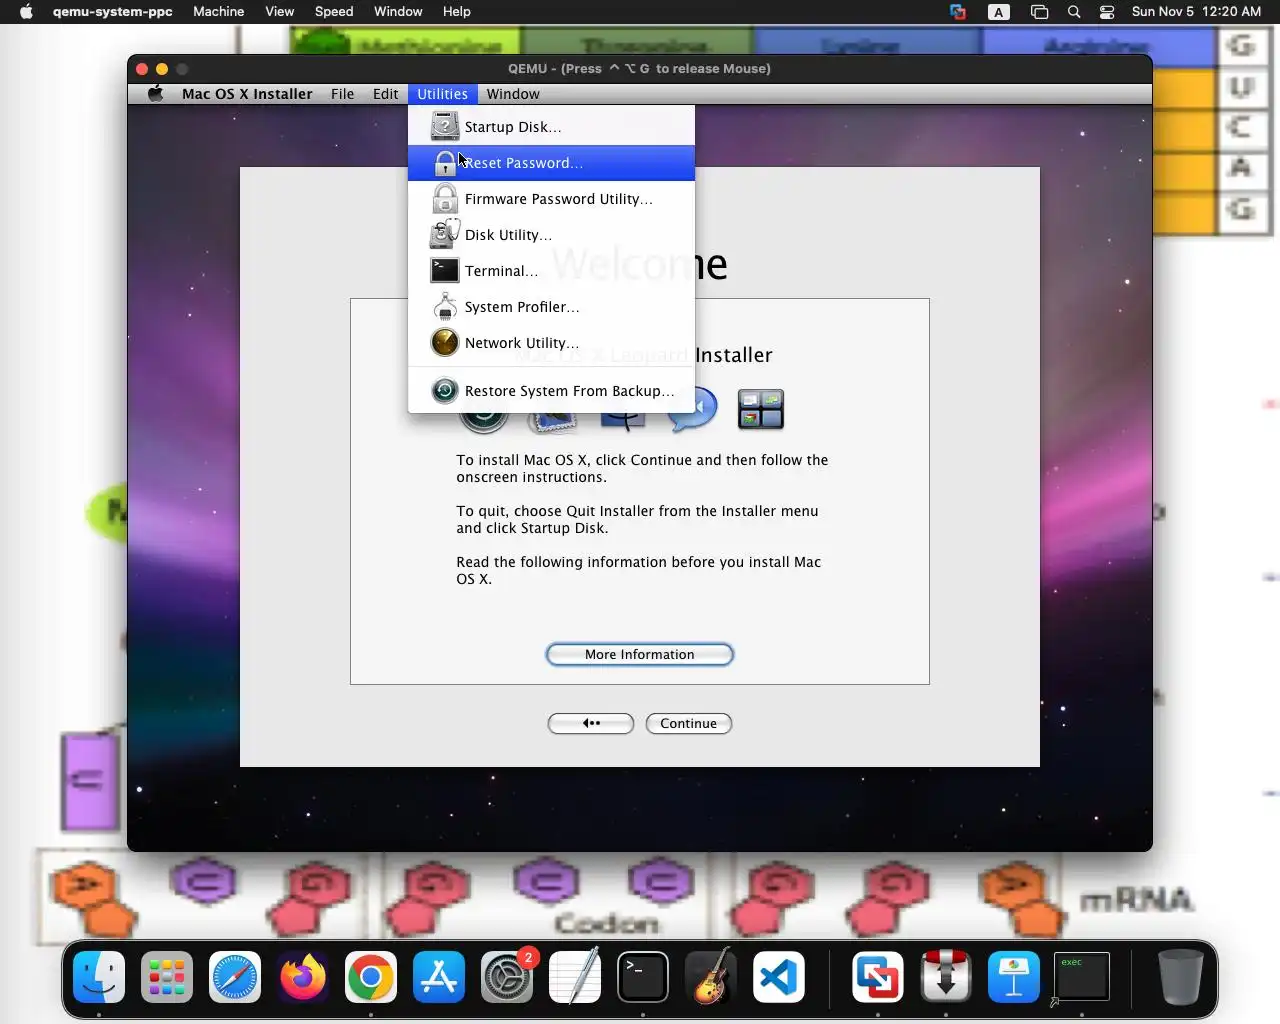1280x1024 pixels.
Task: Launch Safari from the Dock
Action: (x=235, y=976)
